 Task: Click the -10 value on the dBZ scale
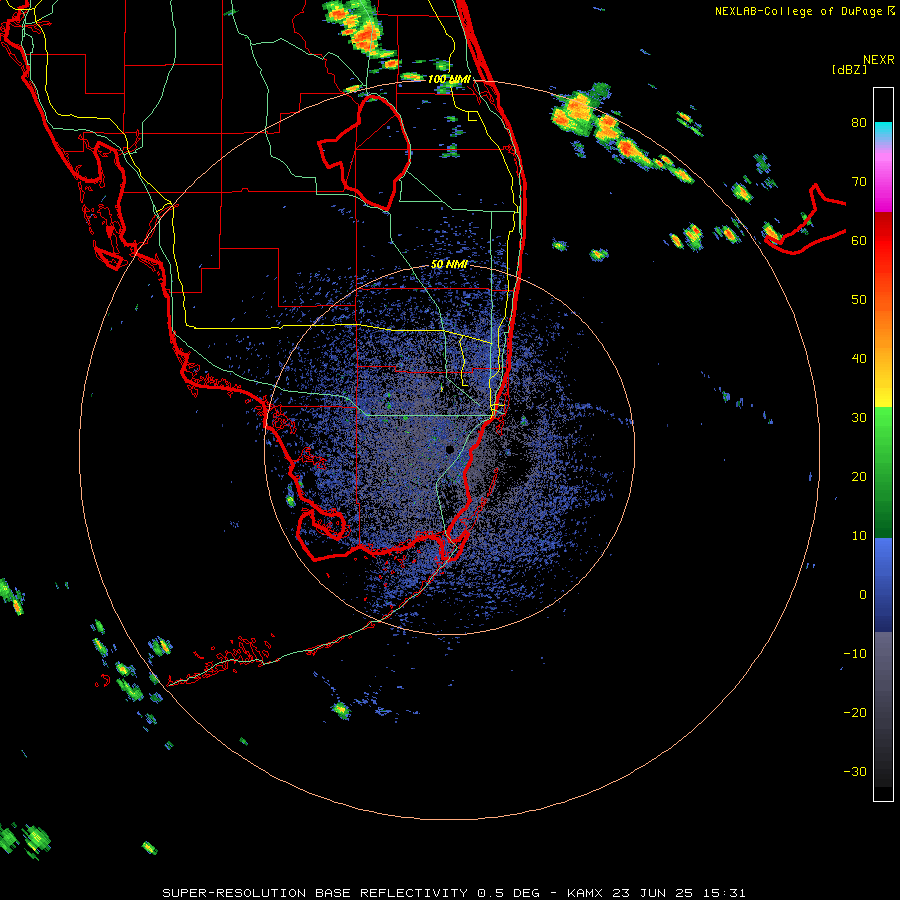tap(855, 654)
